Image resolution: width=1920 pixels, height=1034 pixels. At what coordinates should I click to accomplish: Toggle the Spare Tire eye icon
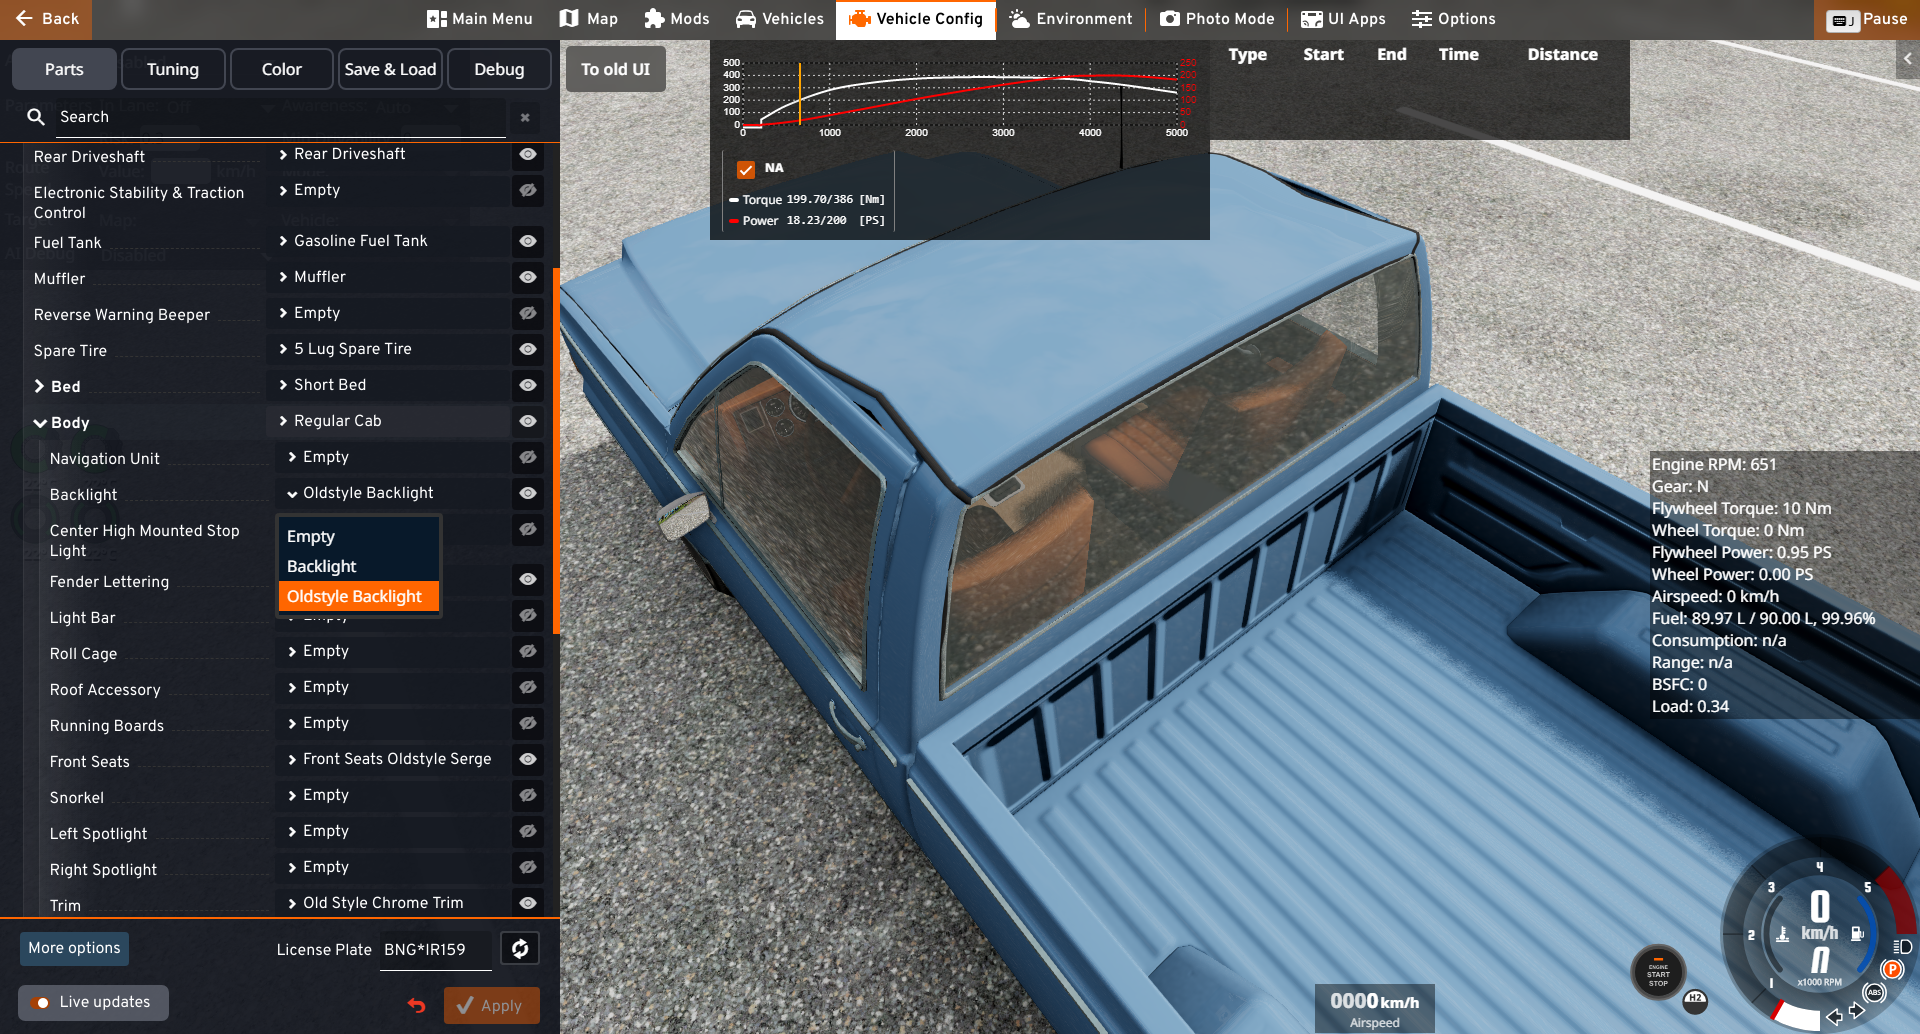click(528, 349)
